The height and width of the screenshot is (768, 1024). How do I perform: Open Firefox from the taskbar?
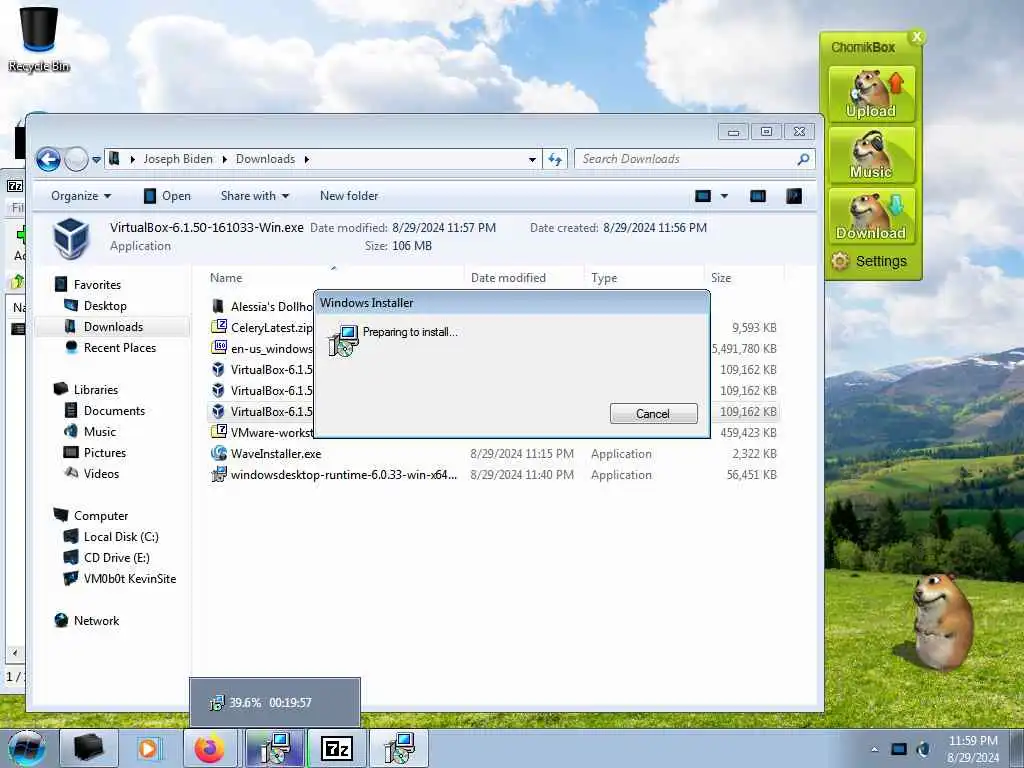pos(209,749)
